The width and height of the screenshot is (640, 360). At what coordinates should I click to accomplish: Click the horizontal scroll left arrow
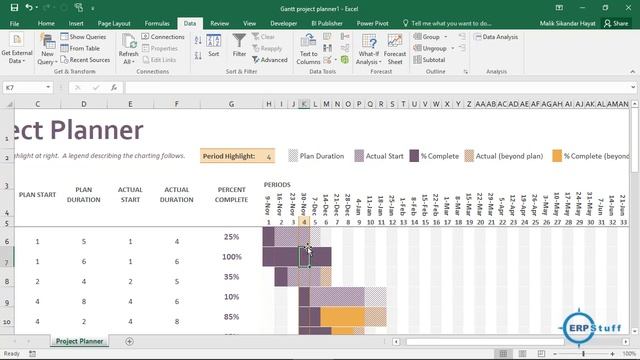(x=396, y=342)
